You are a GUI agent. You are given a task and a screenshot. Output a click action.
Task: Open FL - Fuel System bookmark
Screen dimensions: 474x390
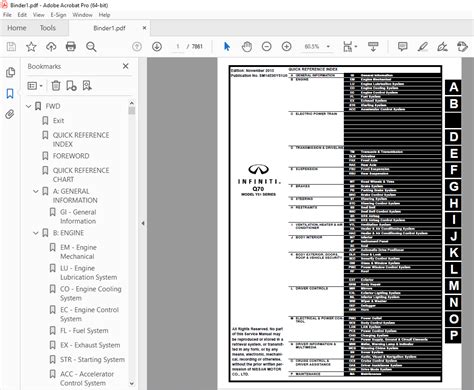(84, 331)
